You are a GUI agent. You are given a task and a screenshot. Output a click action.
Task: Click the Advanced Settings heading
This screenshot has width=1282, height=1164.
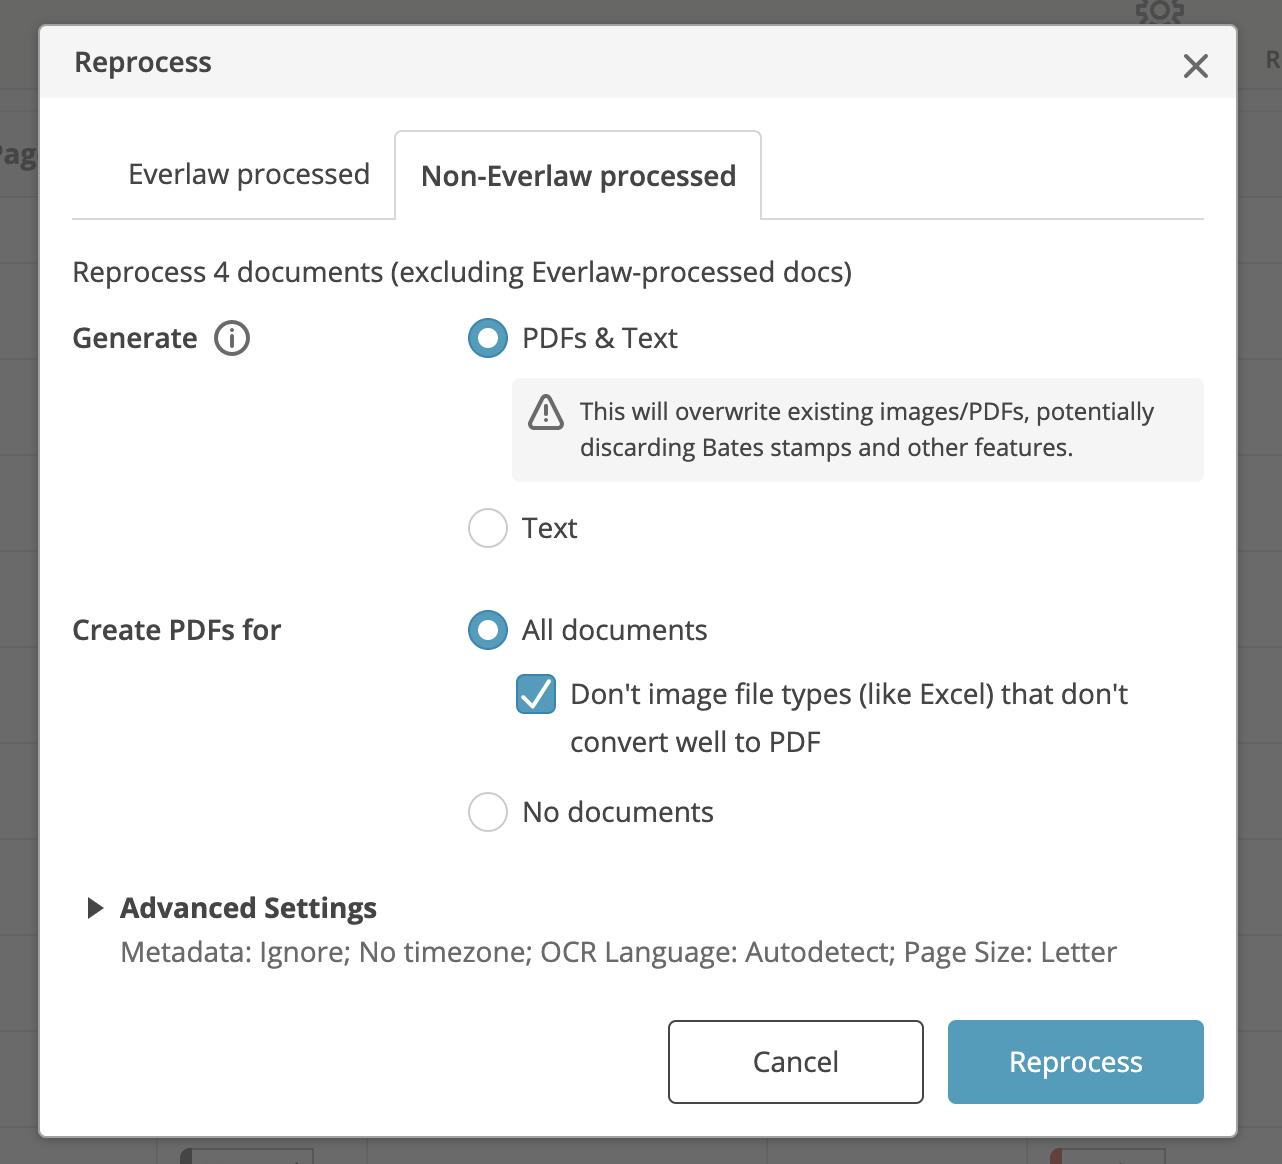[249, 908]
